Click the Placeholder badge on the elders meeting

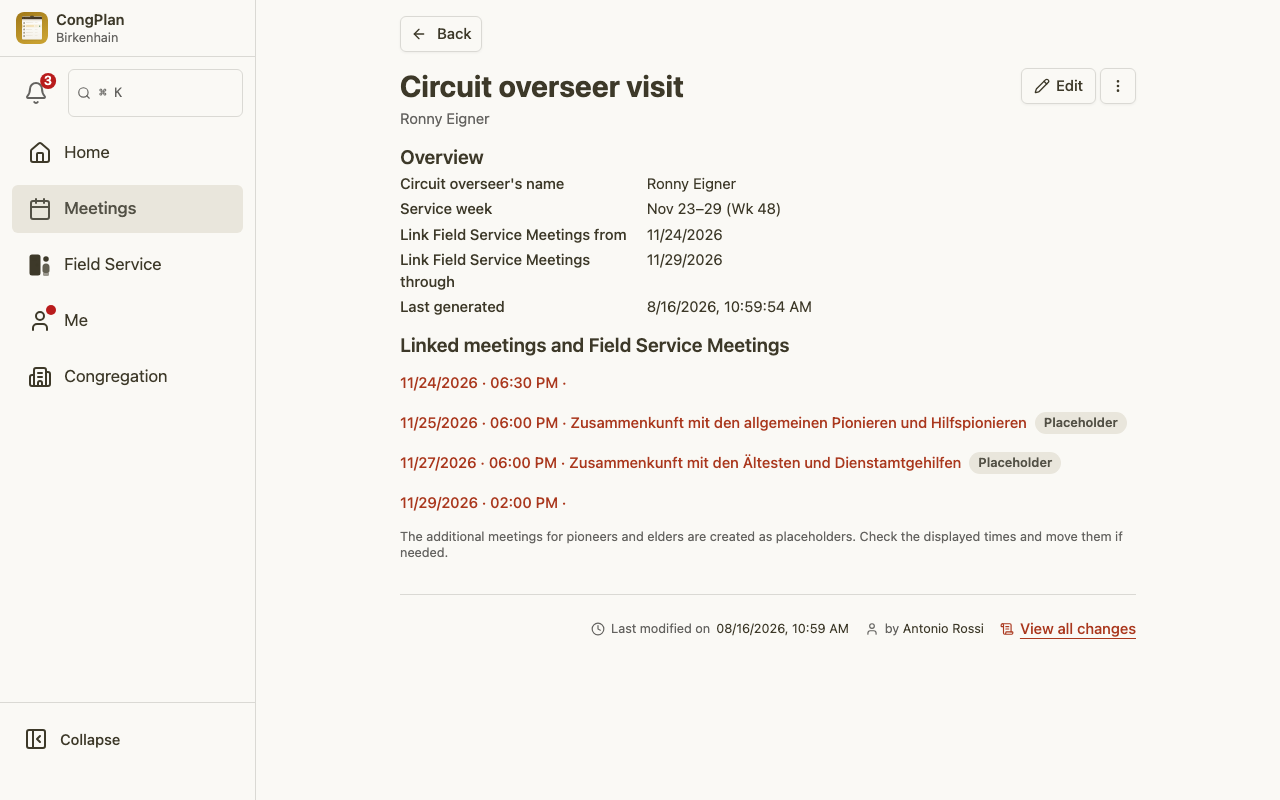pos(1015,463)
